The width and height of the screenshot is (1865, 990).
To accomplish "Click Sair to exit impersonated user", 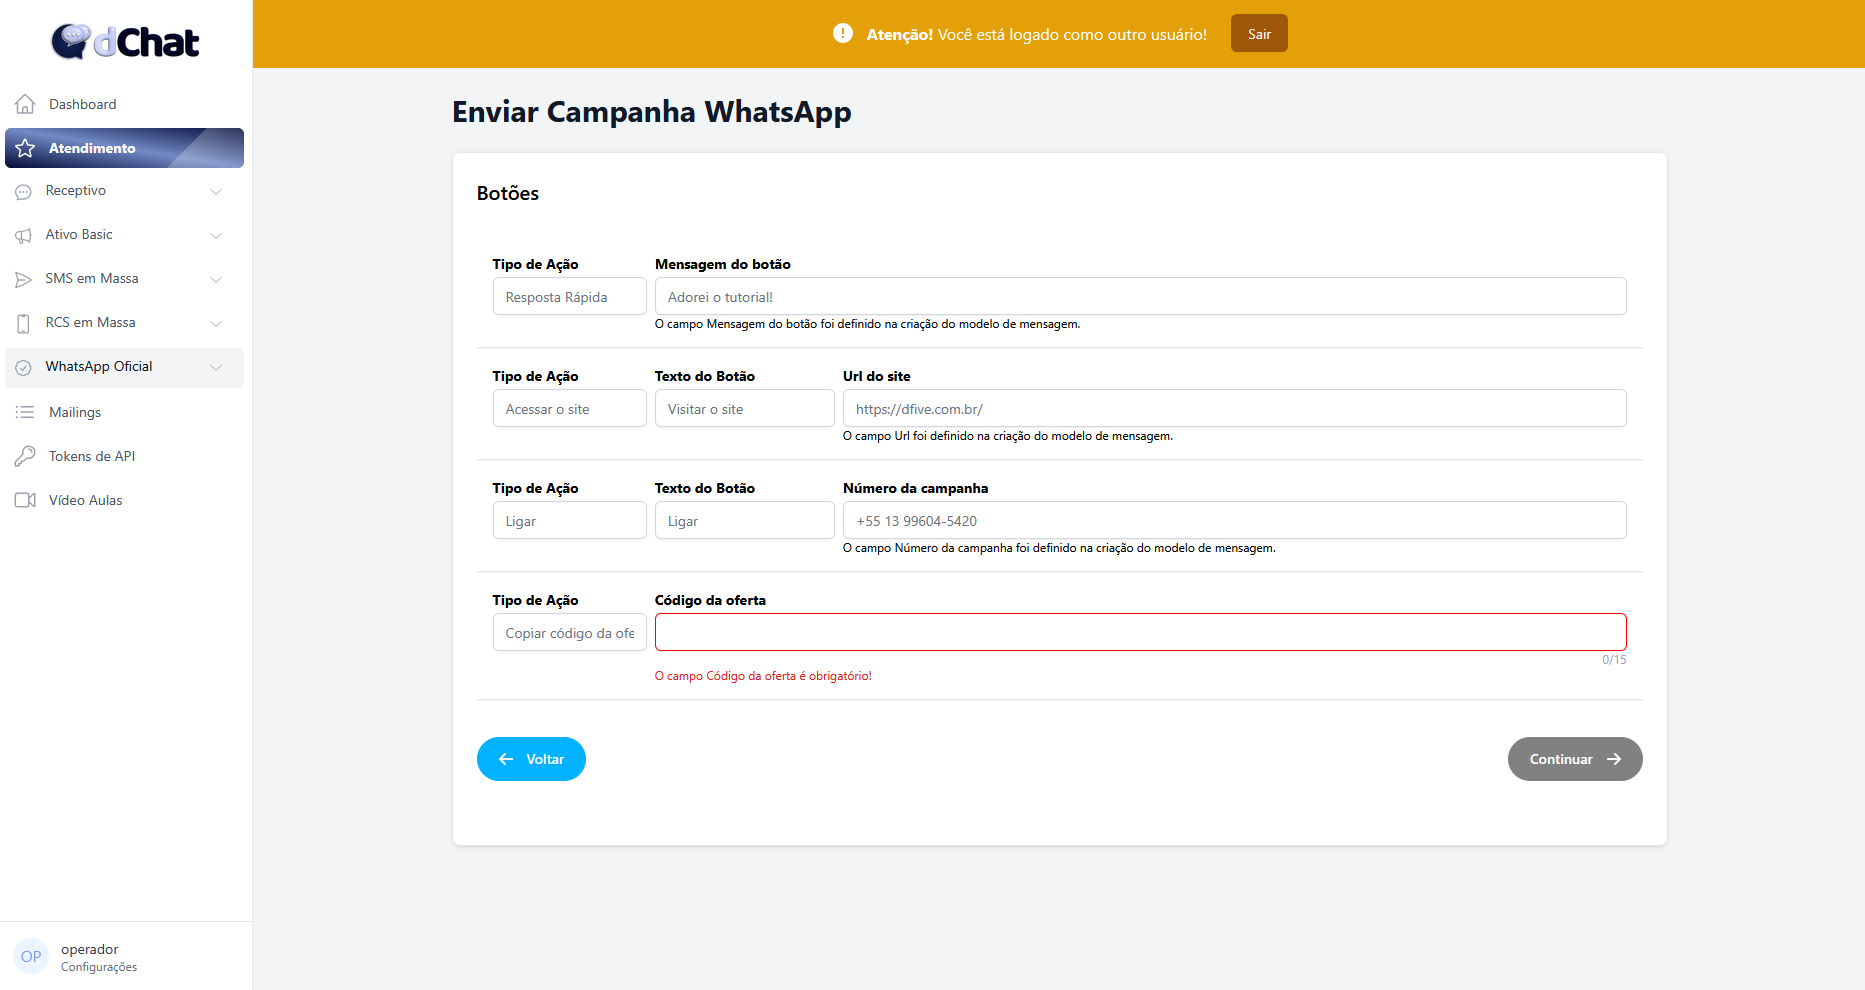I will [x=1259, y=34].
